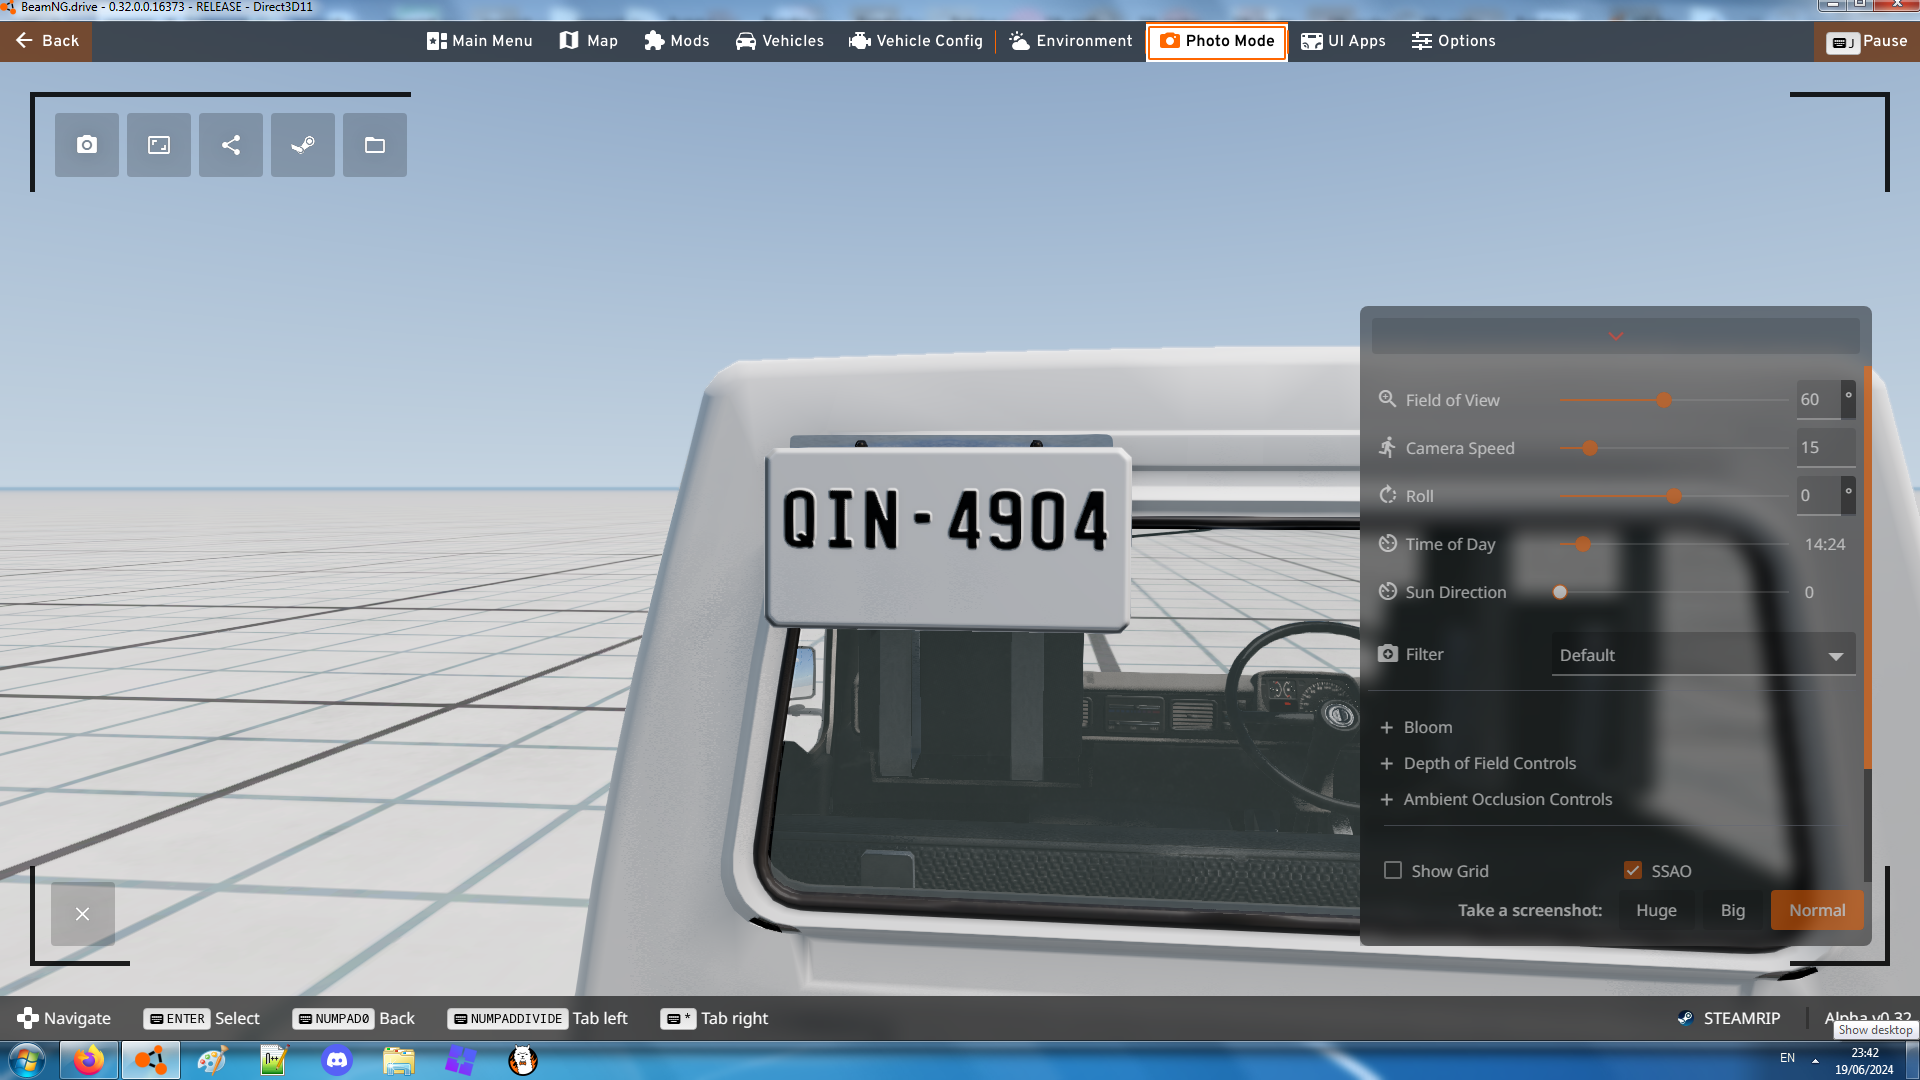Click the Field of View slider handle
Image resolution: width=1920 pixels, height=1080 pixels.
coord(1664,400)
